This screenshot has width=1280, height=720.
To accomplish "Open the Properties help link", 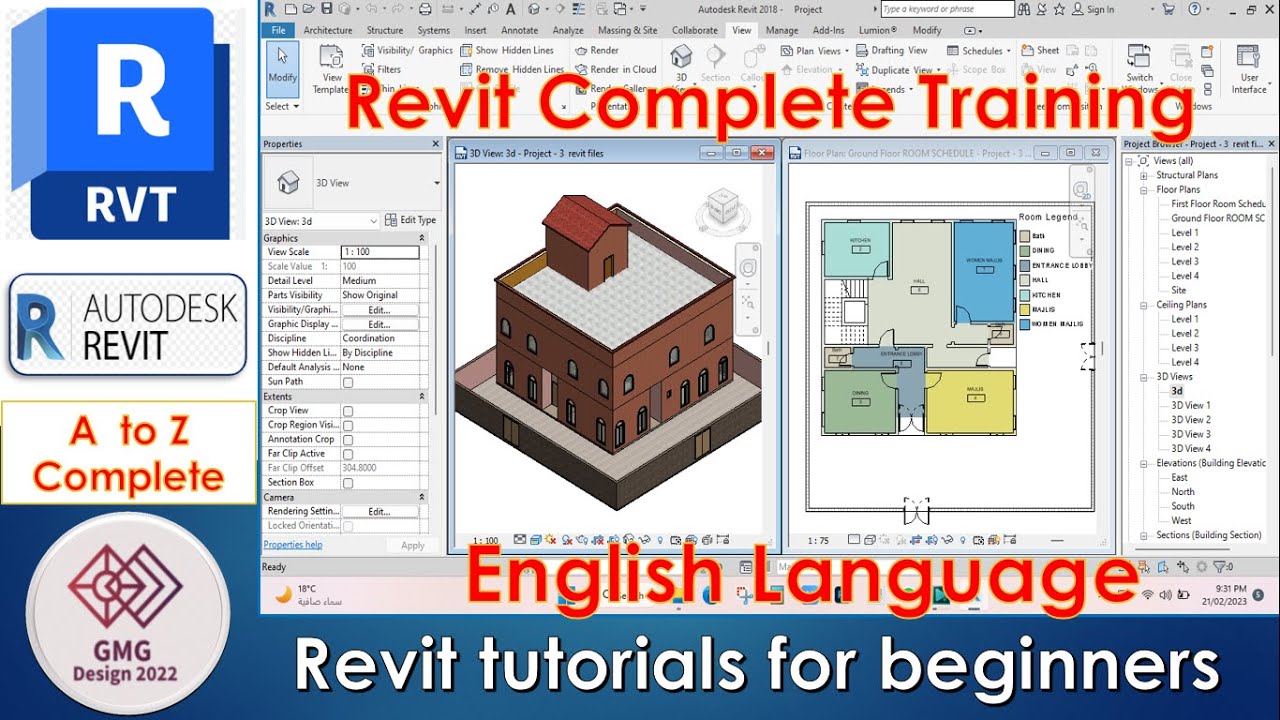I will tap(293, 545).
